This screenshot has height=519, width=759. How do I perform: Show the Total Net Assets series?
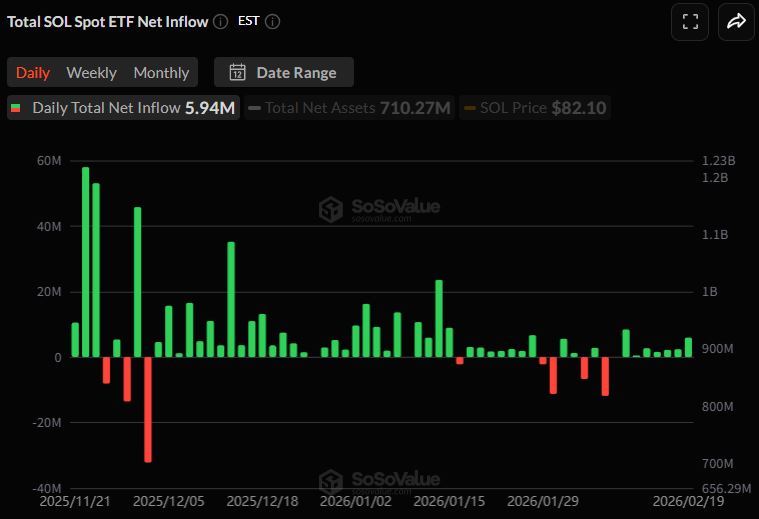click(x=349, y=107)
